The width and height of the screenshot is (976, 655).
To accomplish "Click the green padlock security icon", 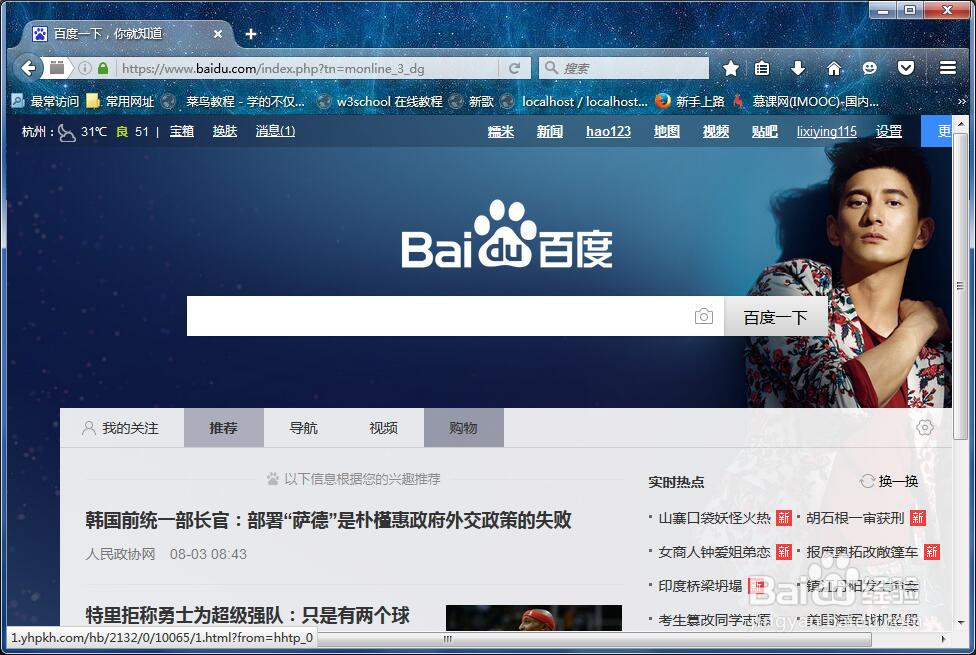I will [103, 68].
